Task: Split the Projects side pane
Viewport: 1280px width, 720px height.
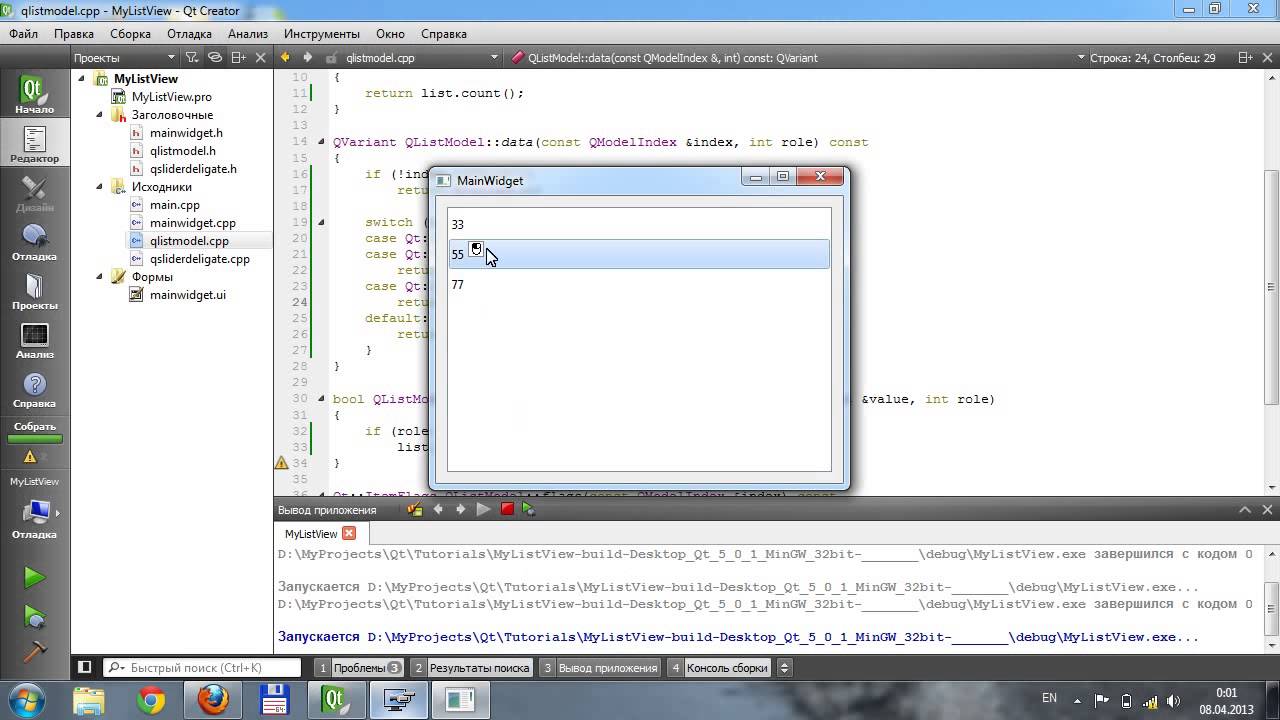Action: click(237, 58)
